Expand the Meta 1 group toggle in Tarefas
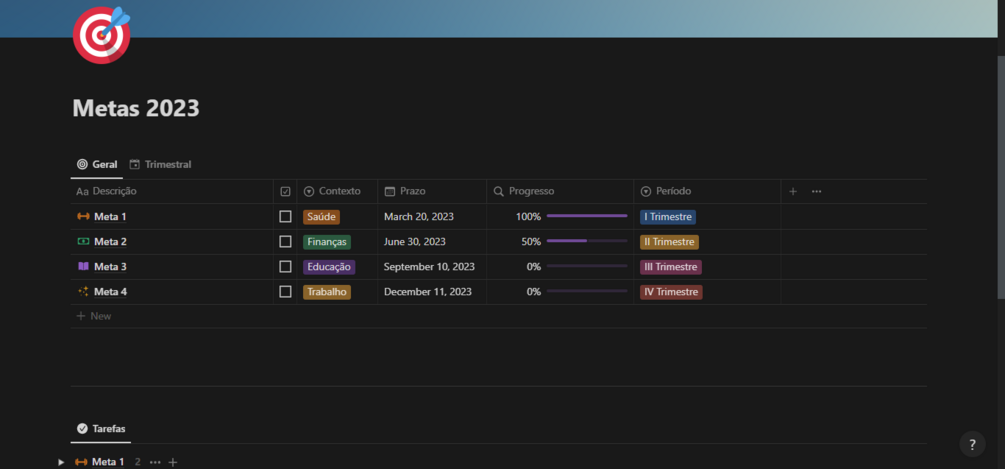 click(x=62, y=462)
